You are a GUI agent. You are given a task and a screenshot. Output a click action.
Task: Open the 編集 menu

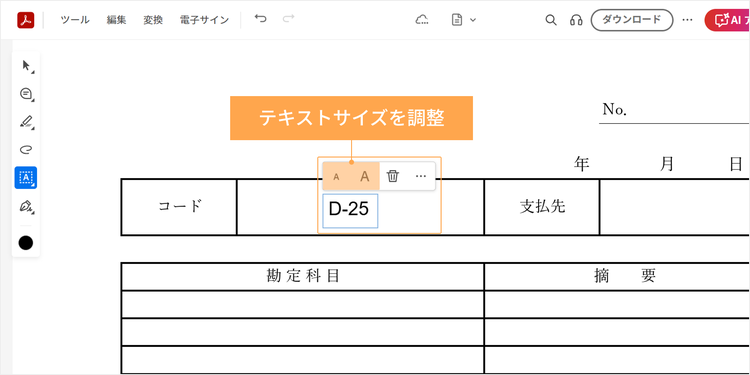[116, 20]
